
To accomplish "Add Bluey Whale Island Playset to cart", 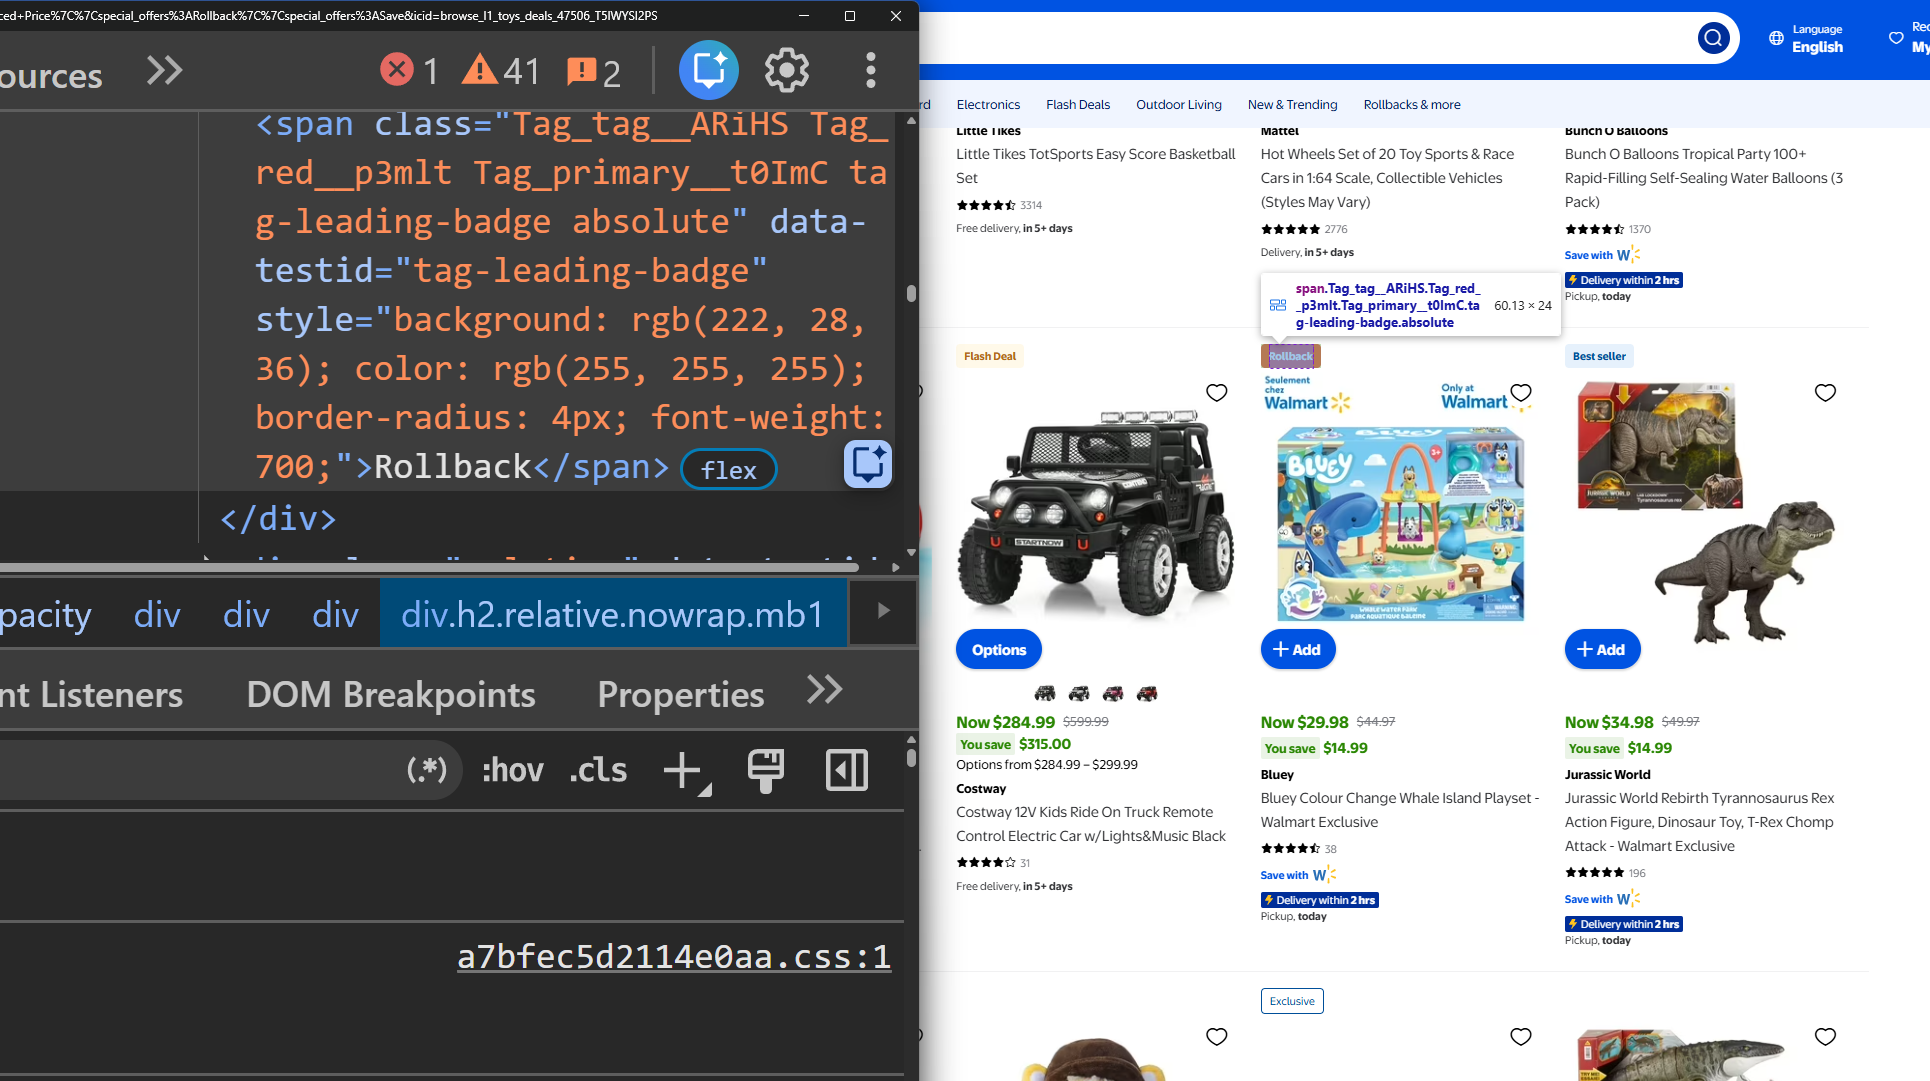I will [1298, 649].
